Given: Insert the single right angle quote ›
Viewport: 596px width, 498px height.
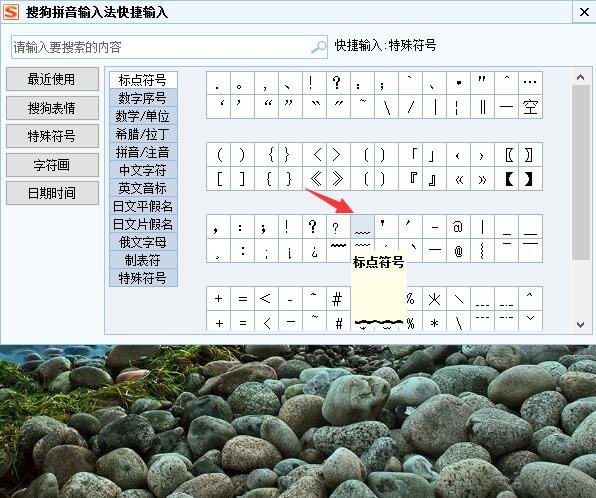Looking at the screenshot, I should click(x=482, y=154).
